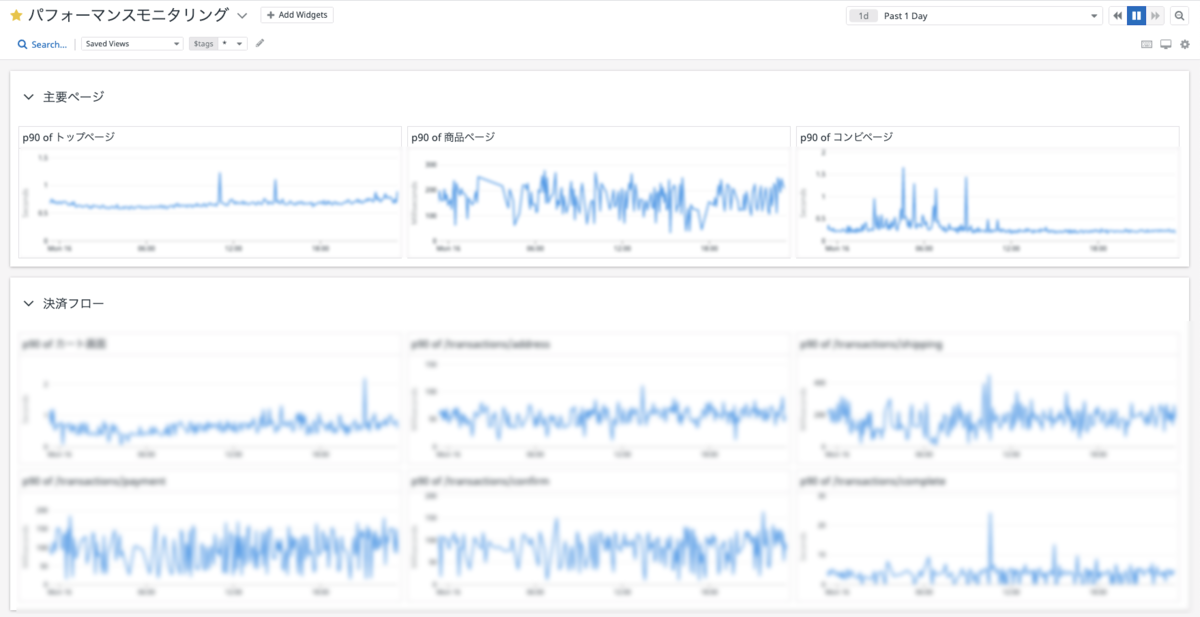Click the /transactions/confirm chart
The image size is (1200, 617).
[599, 547]
